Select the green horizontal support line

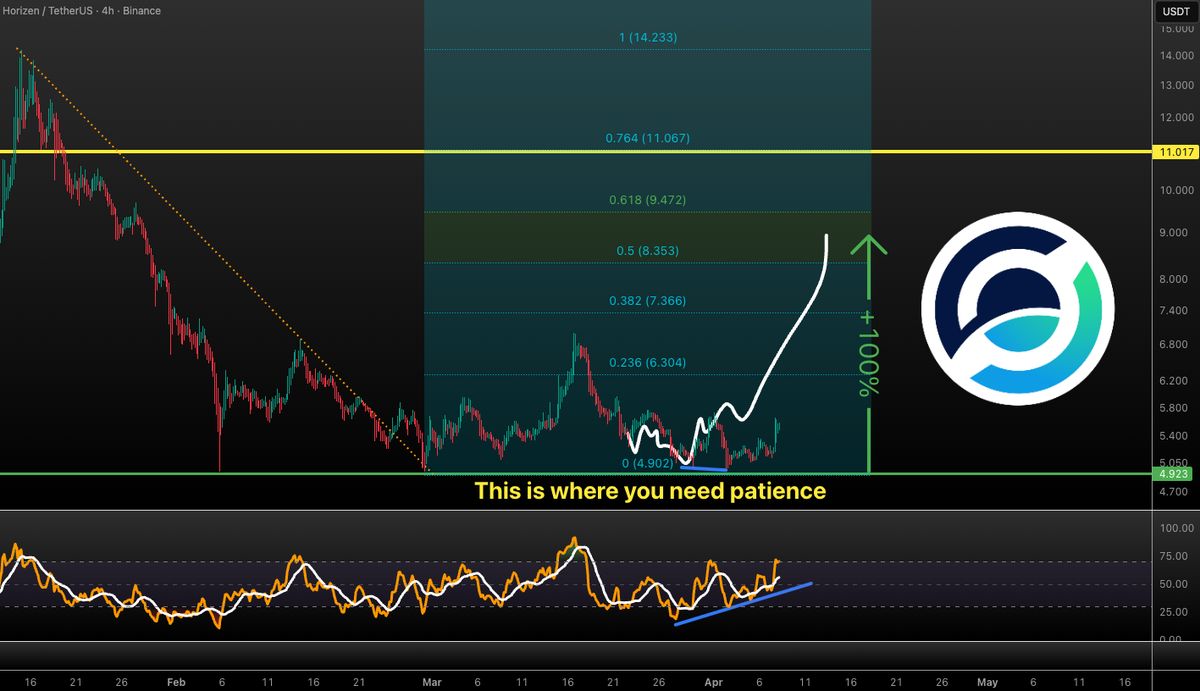575,474
